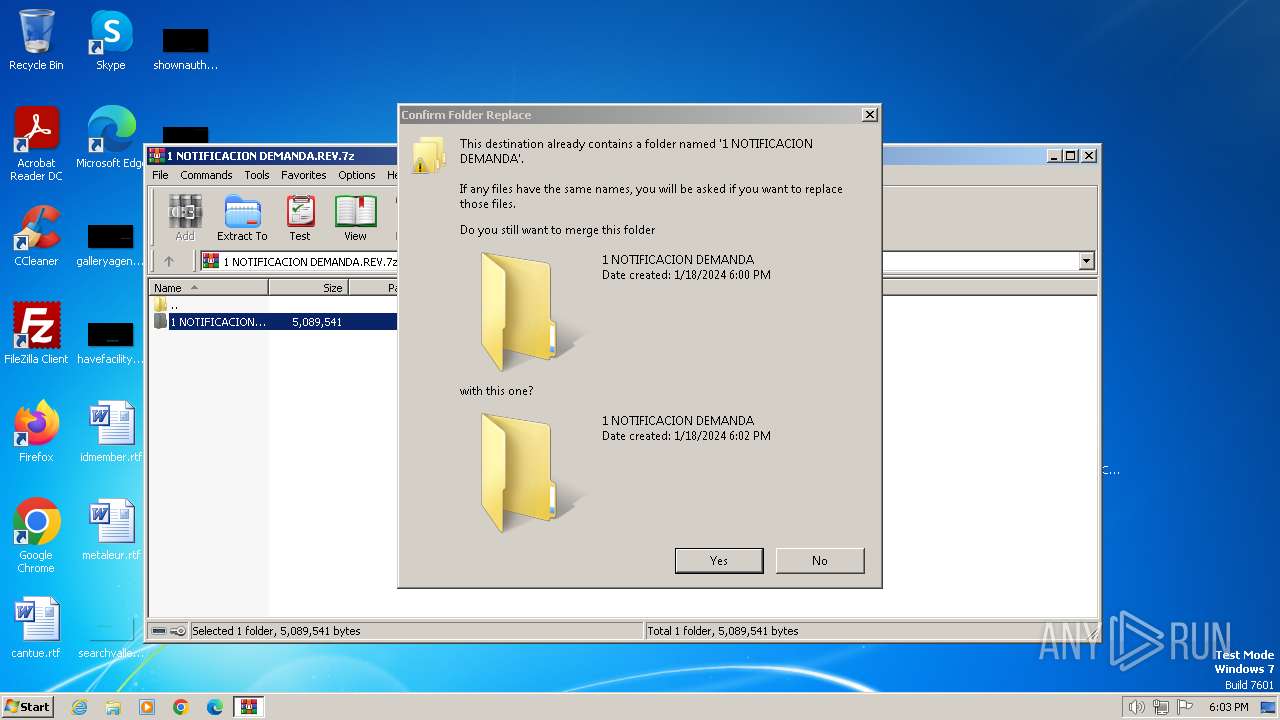This screenshot has height=720, width=1280.
Task: Sort by the Name column header
Action: point(209,288)
